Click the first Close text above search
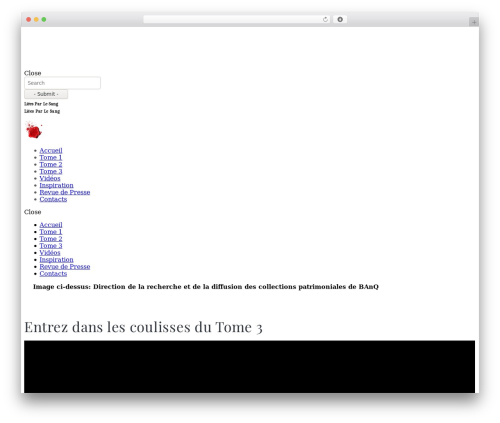 pos(33,73)
